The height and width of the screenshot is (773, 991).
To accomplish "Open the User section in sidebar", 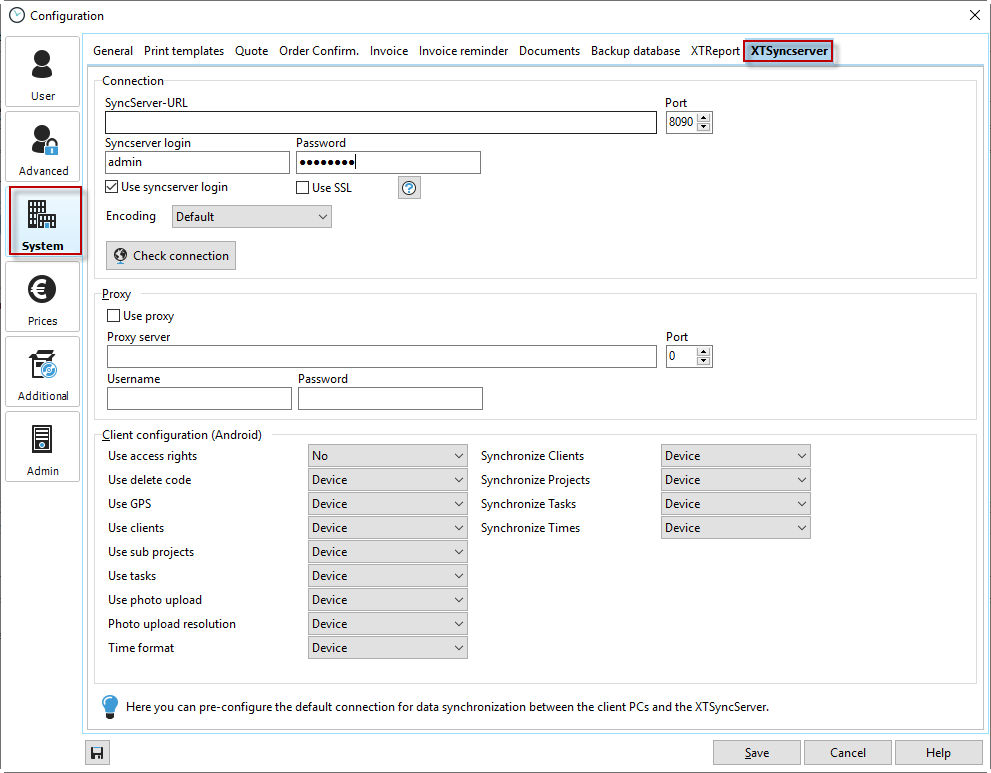I will (x=42, y=72).
